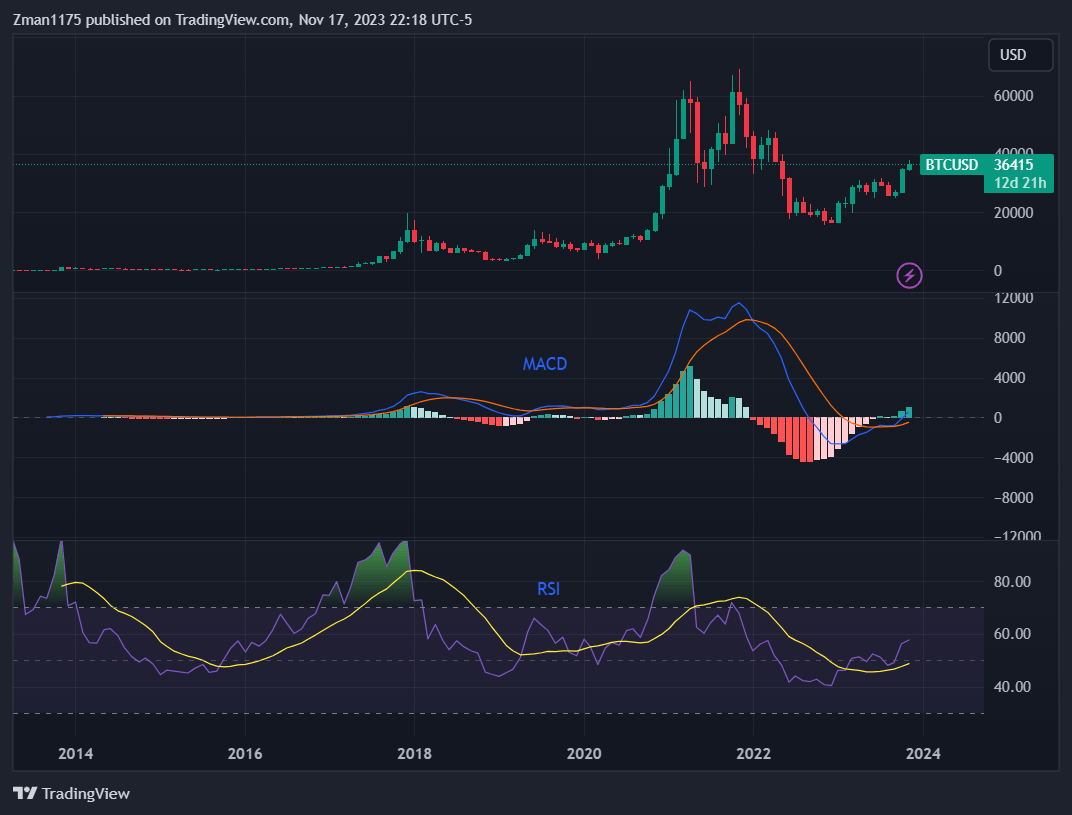The height and width of the screenshot is (815, 1072).
Task: Click the 2014 time axis label
Action: point(75,753)
